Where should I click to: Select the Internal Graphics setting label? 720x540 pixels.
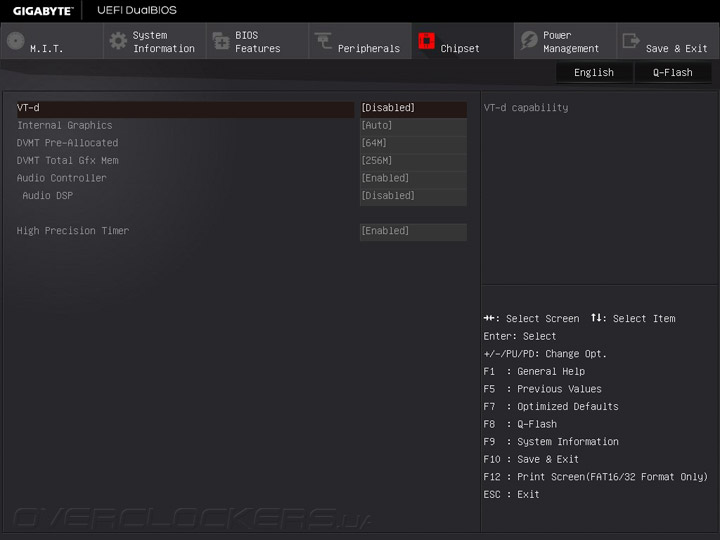65,125
